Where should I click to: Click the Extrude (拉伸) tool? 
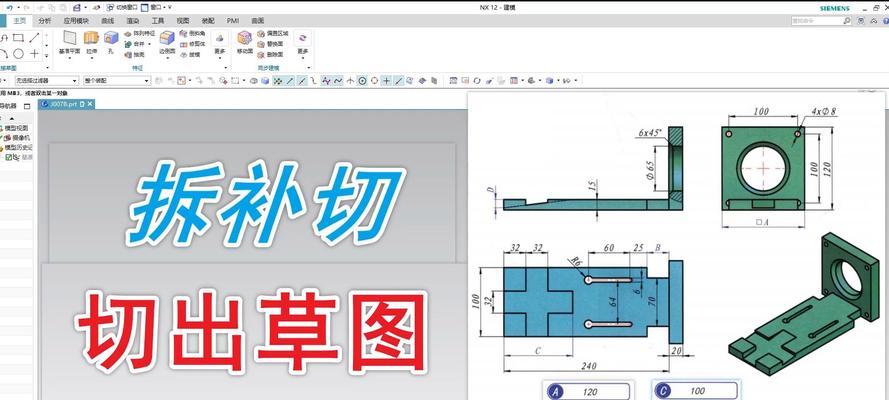[x=91, y=42]
